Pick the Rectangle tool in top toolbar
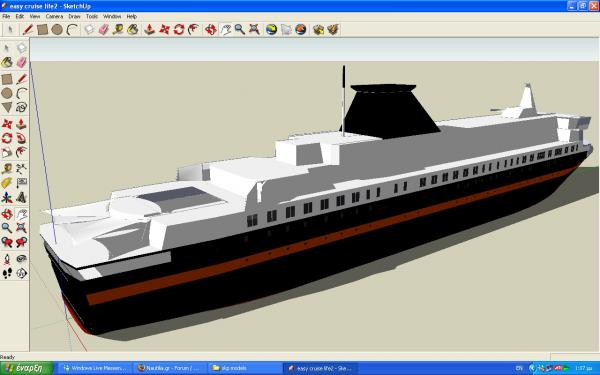Image resolution: width=600 pixels, height=375 pixels. tap(42, 29)
